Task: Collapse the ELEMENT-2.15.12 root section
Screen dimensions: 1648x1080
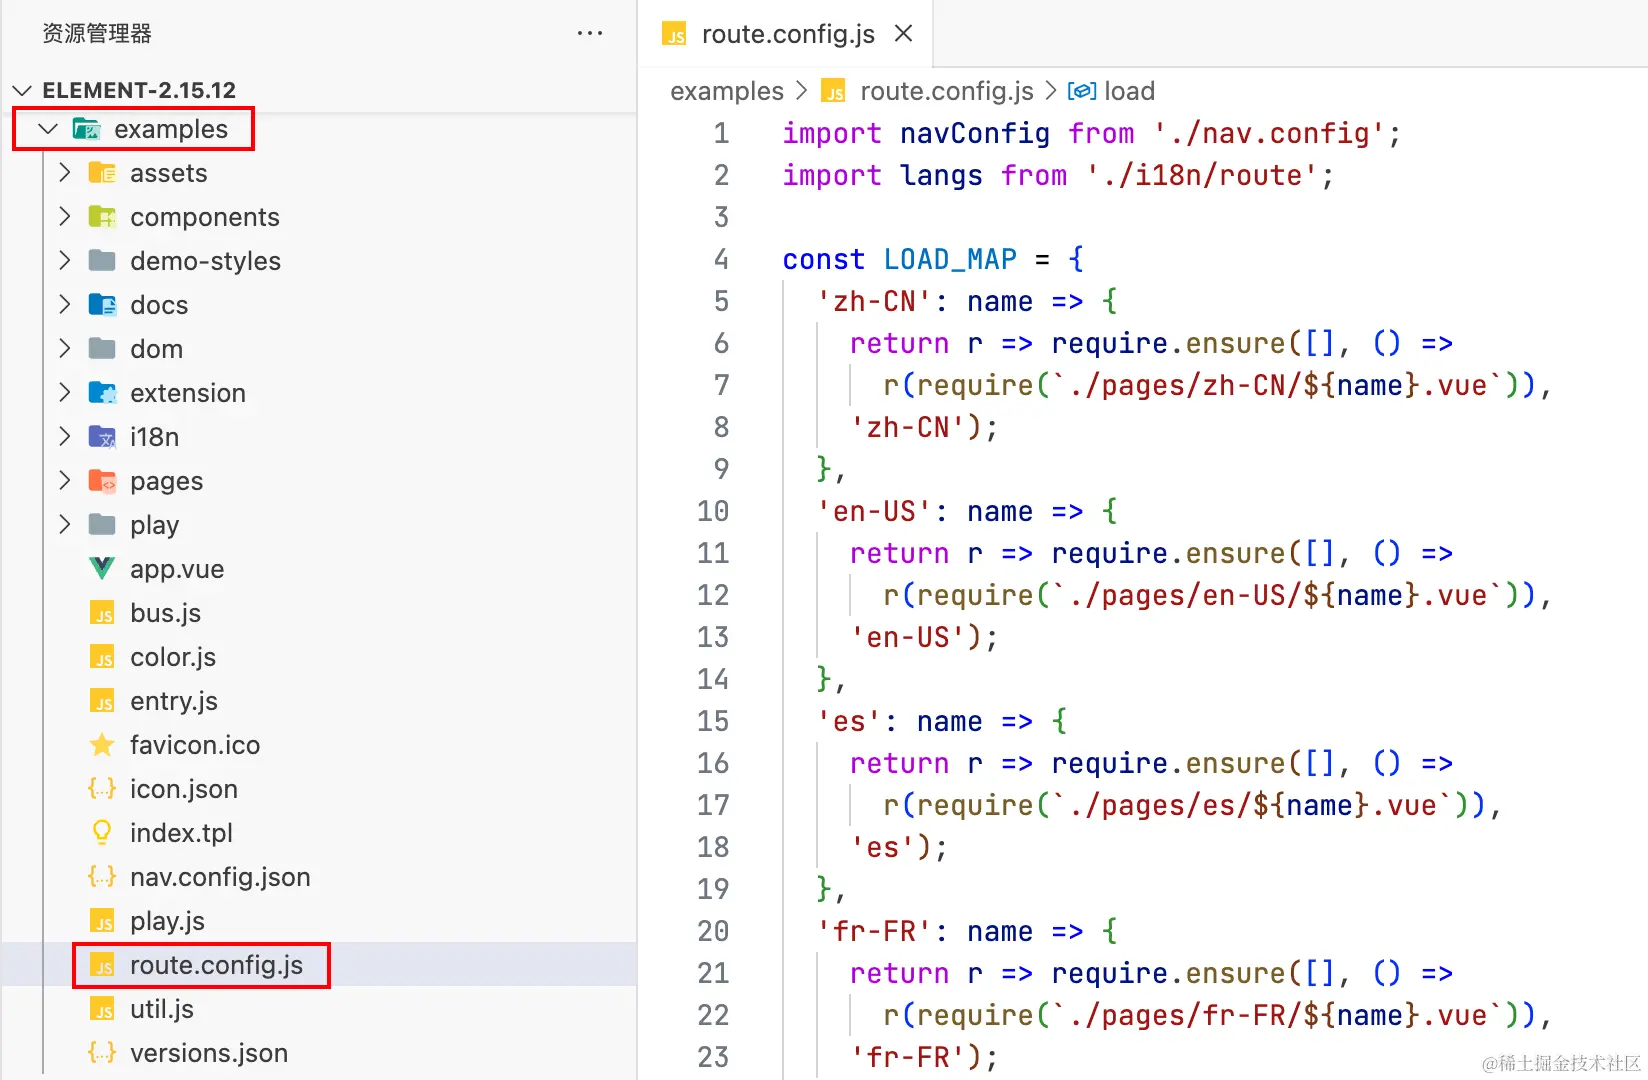Action: click(x=23, y=90)
